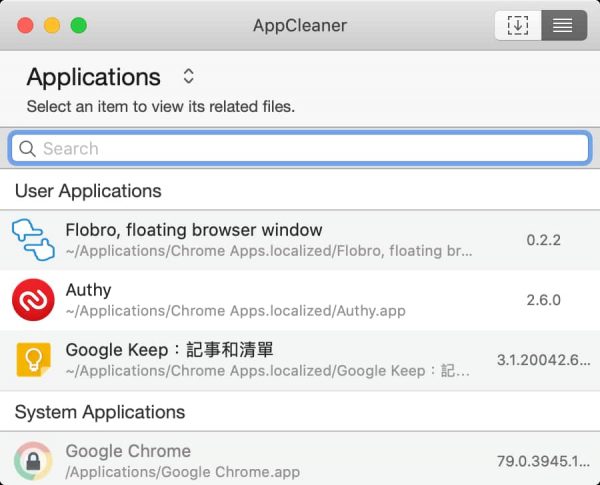600x485 pixels.
Task: Click the Flobro file path text
Action: click(269, 251)
